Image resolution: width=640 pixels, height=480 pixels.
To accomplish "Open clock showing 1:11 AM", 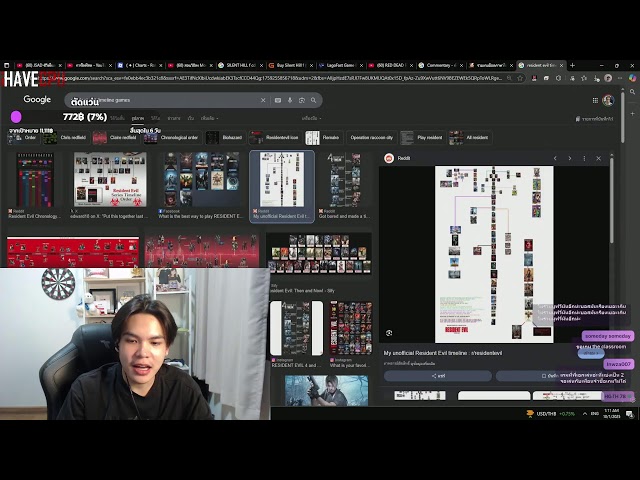I will (x=612, y=413).
